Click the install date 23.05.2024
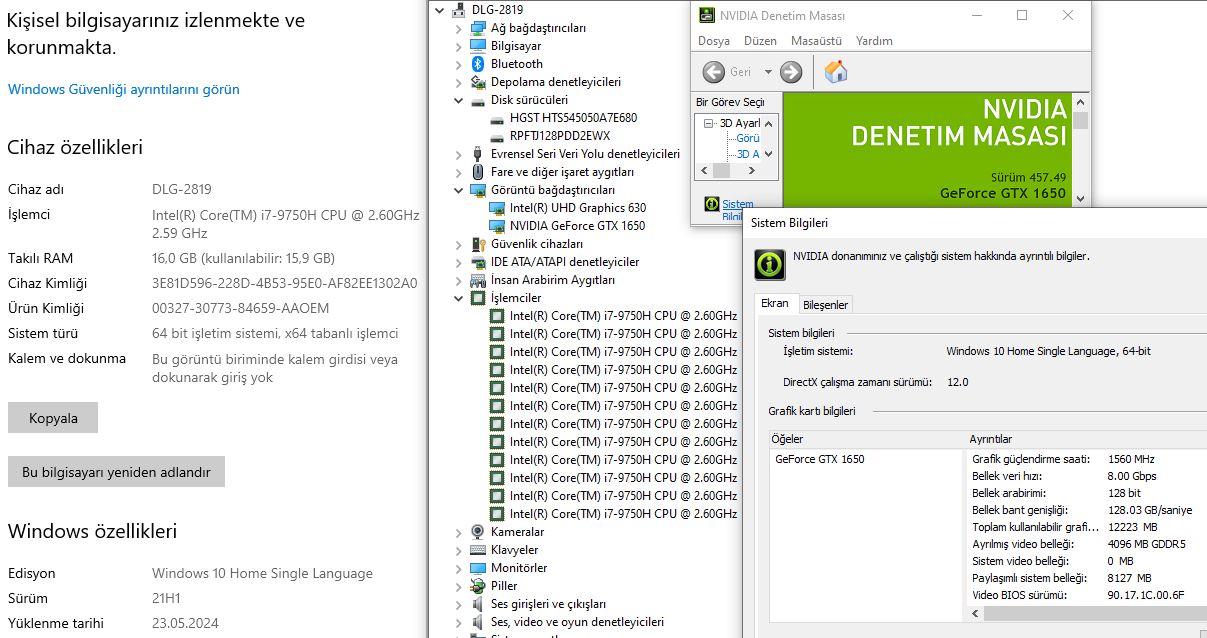Screen dimensions: 1207x638 (185, 623)
